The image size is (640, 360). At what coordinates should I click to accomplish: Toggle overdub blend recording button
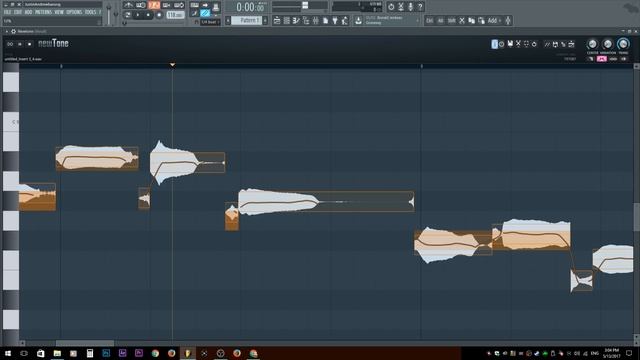click(x=167, y=5)
